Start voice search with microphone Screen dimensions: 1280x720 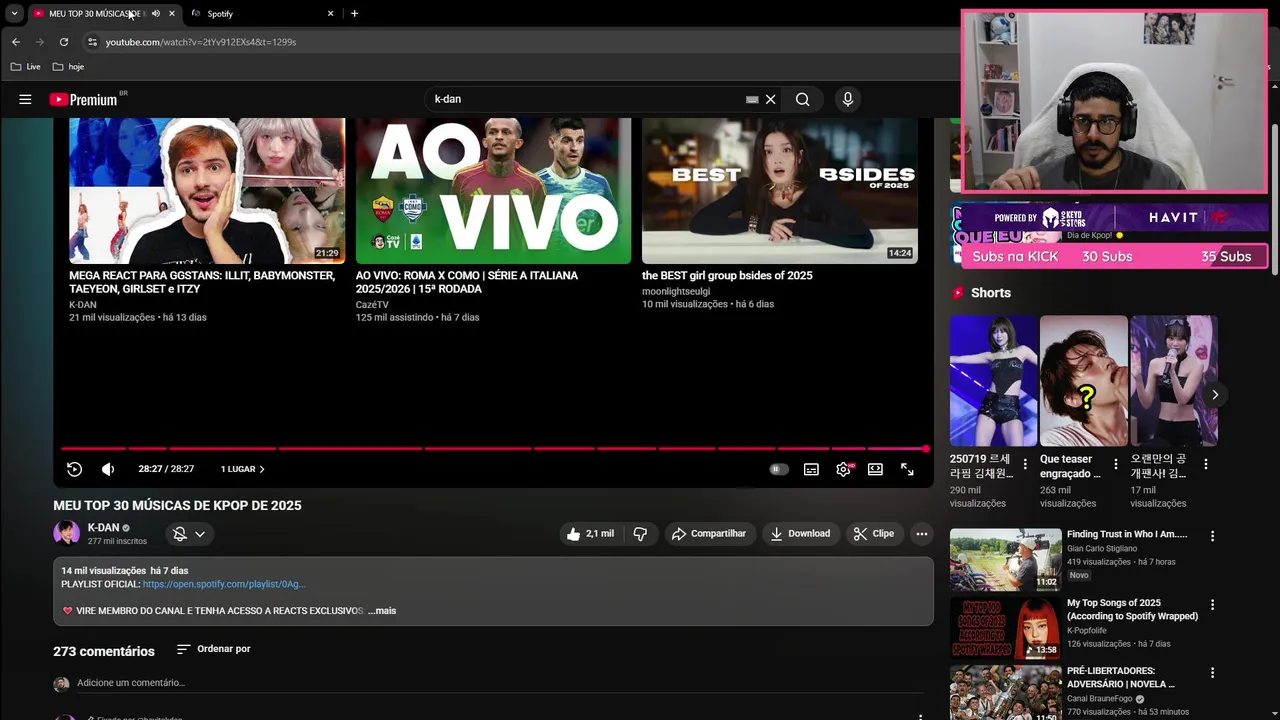click(x=848, y=99)
